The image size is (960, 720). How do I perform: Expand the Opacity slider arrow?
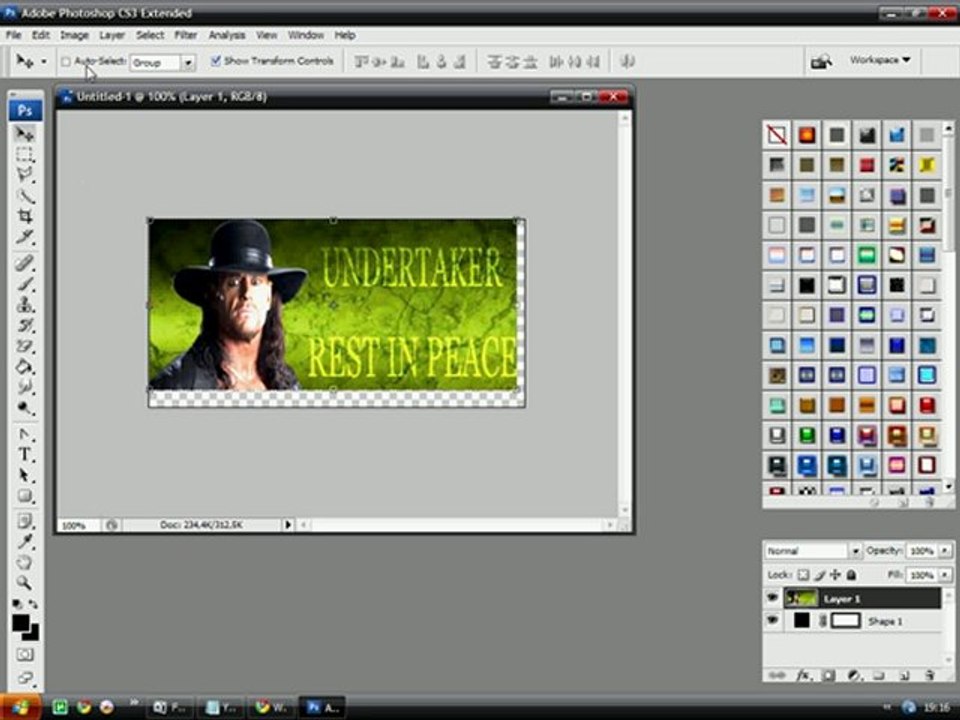tap(945, 551)
